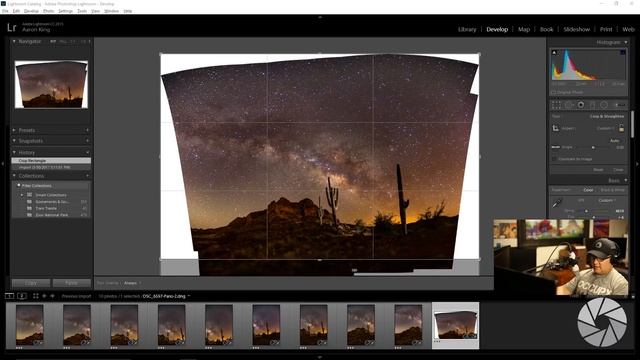Select the Graduated Filter tool
The image size is (640, 360).
coord(592,105)
